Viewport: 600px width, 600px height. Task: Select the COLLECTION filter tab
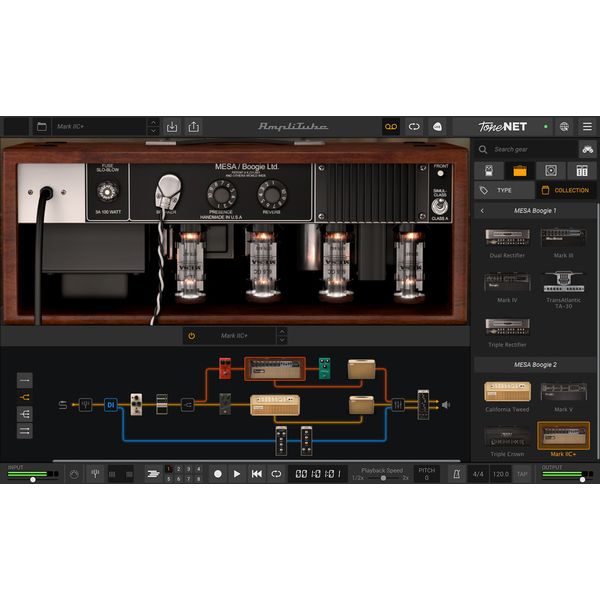click(x=566, y=190)
